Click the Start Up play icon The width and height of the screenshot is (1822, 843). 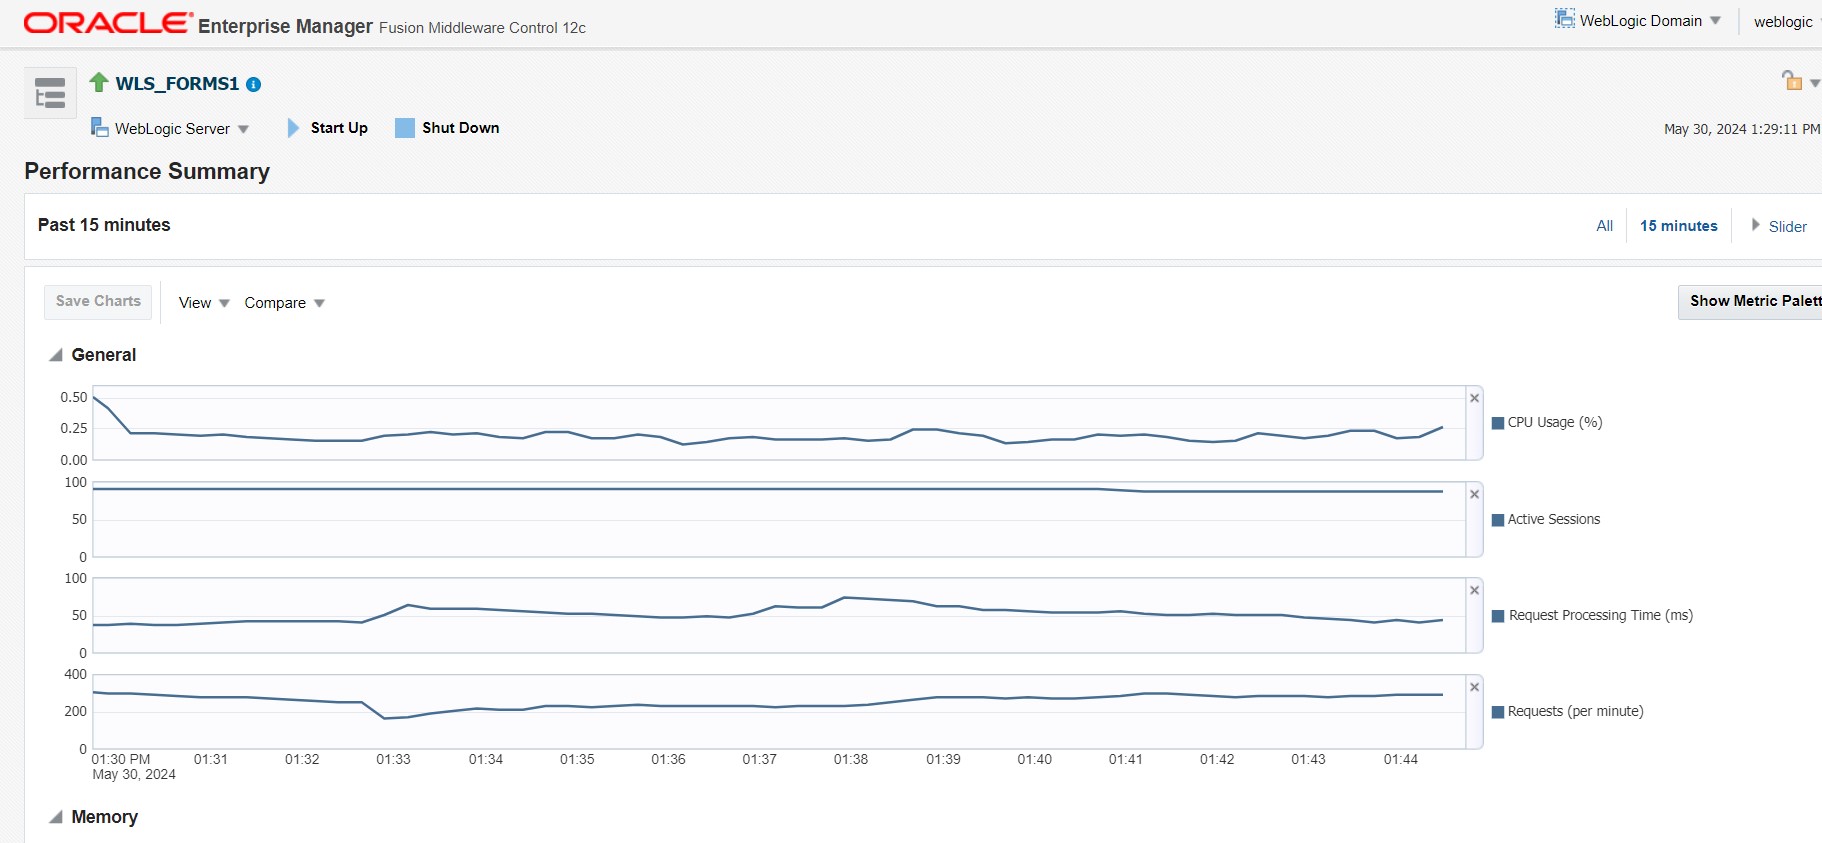coord(293,128)
